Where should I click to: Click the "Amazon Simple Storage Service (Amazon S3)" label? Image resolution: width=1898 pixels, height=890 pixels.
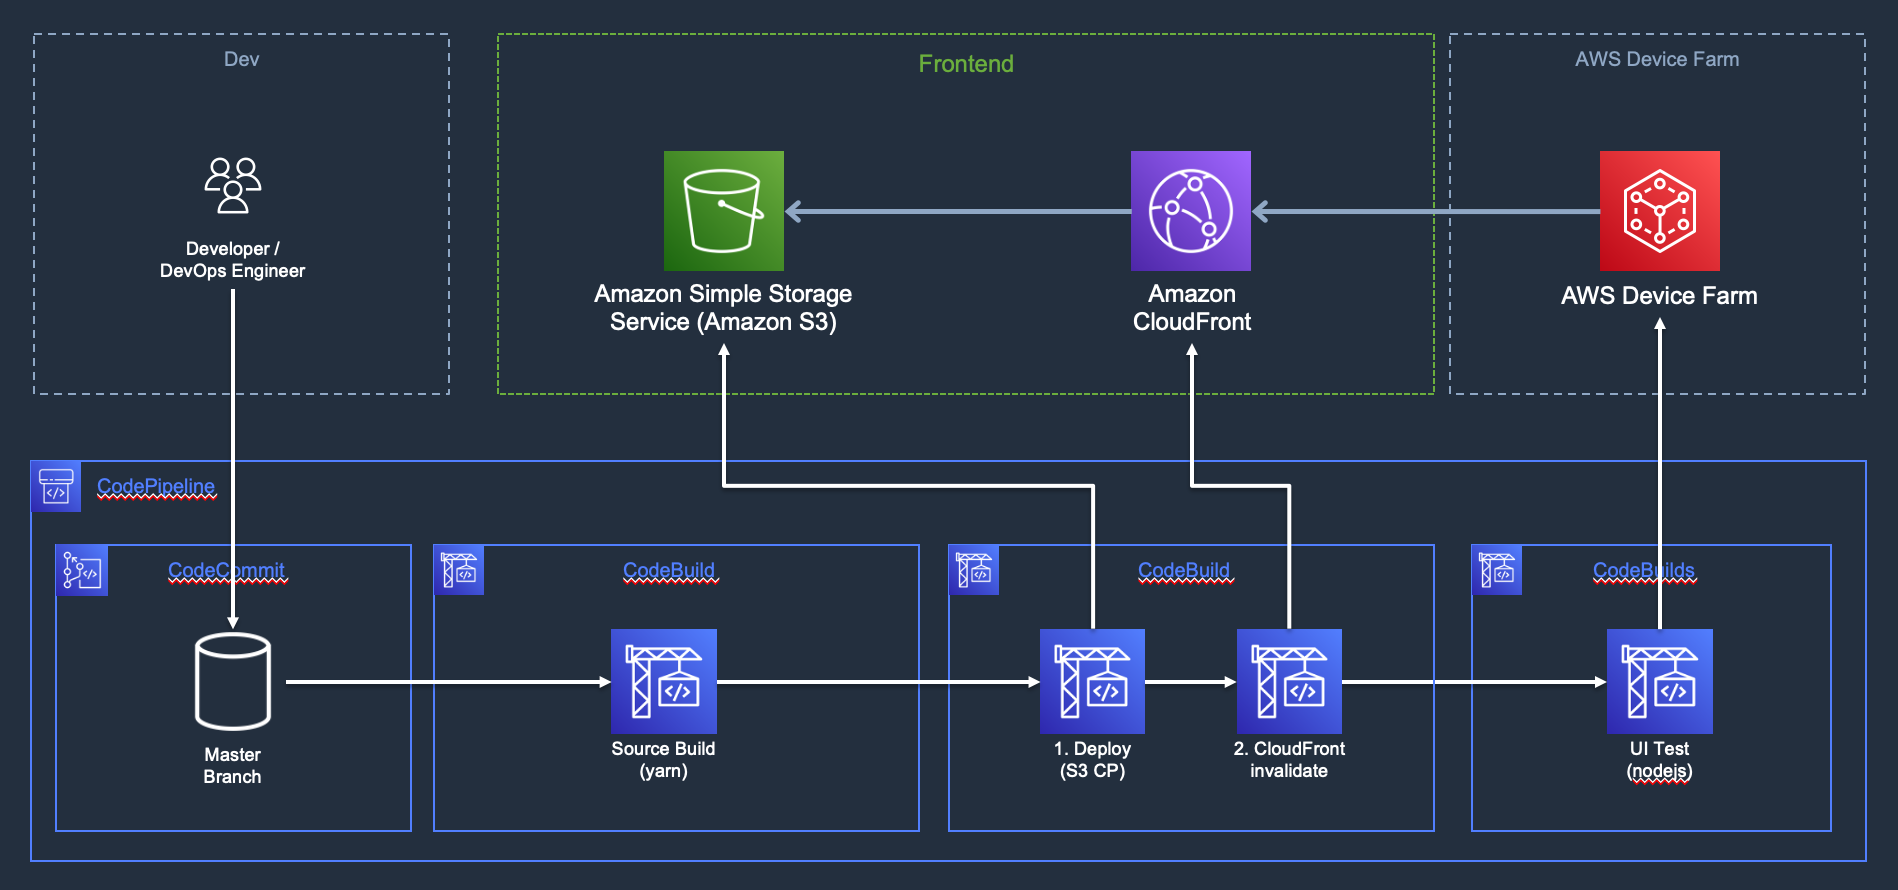point(723,308)
